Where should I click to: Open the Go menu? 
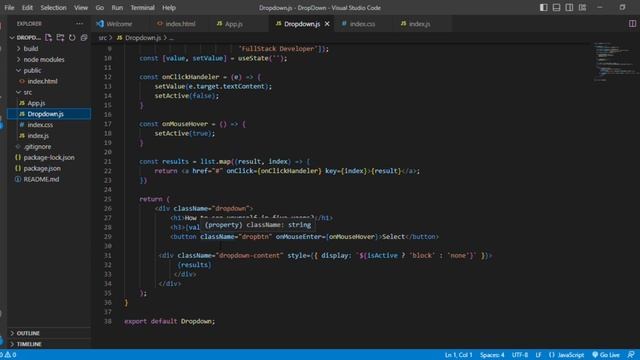tap(100, 8)
